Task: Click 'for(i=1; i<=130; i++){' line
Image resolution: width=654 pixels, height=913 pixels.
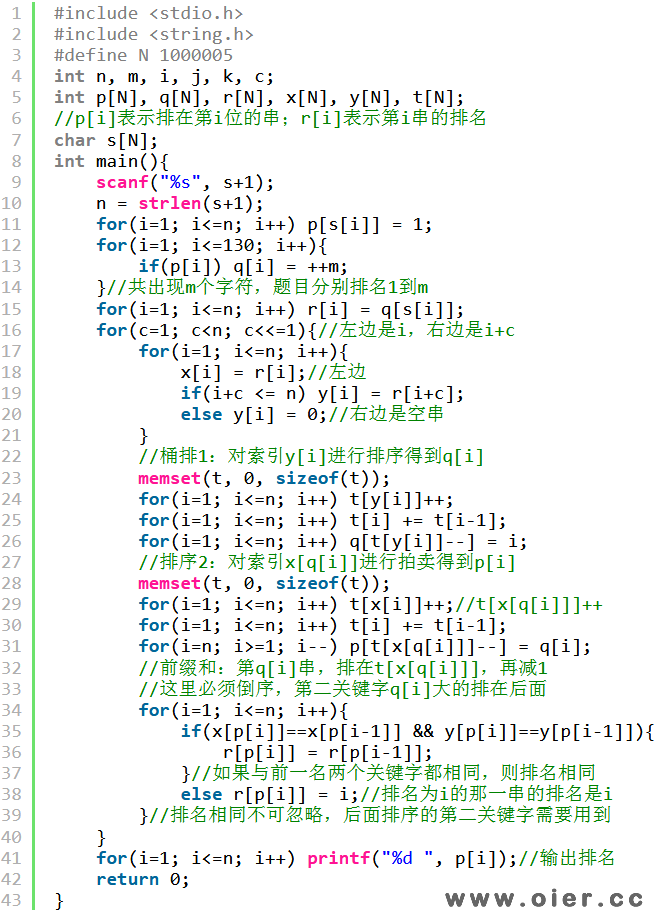Action: tap(211, 245)
